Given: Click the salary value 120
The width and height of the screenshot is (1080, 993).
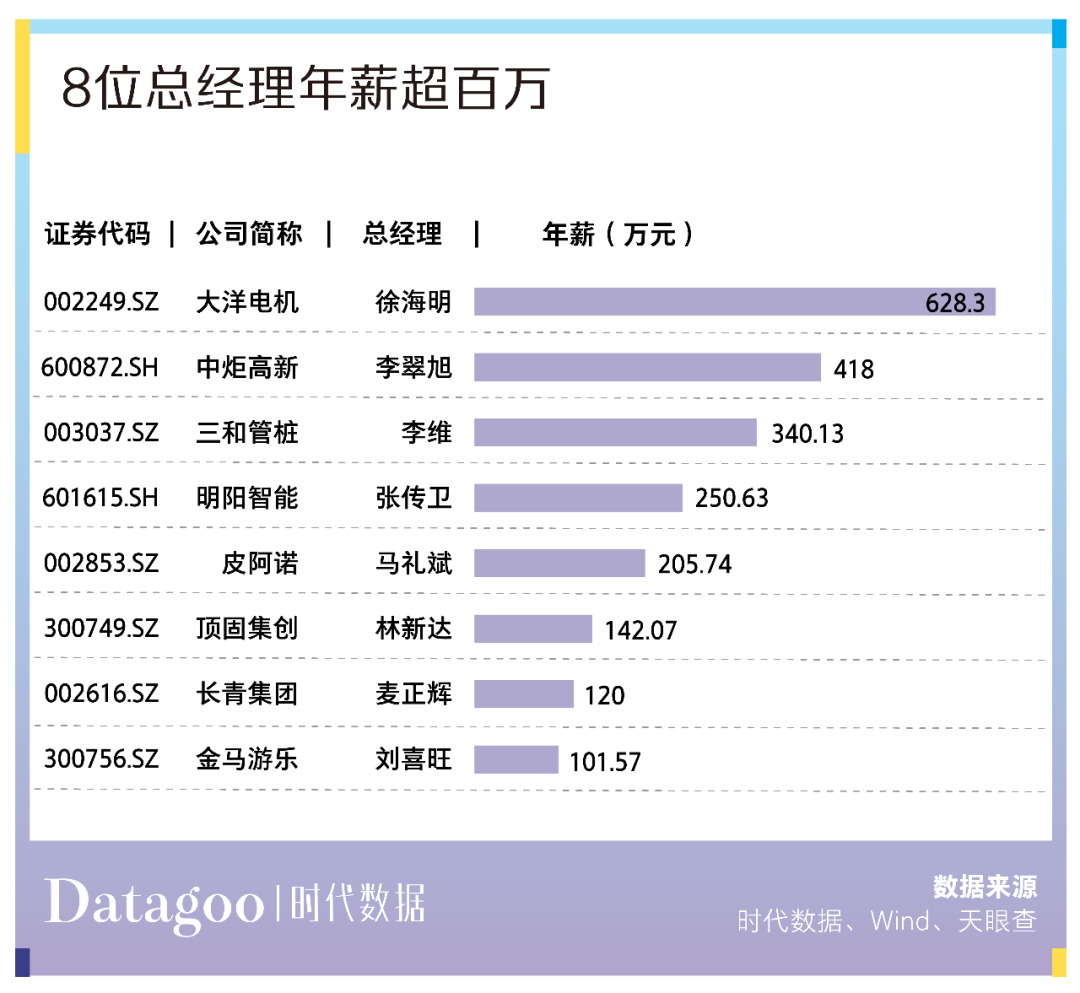Looking at the screenshot, I should click(x=604, y=696).
